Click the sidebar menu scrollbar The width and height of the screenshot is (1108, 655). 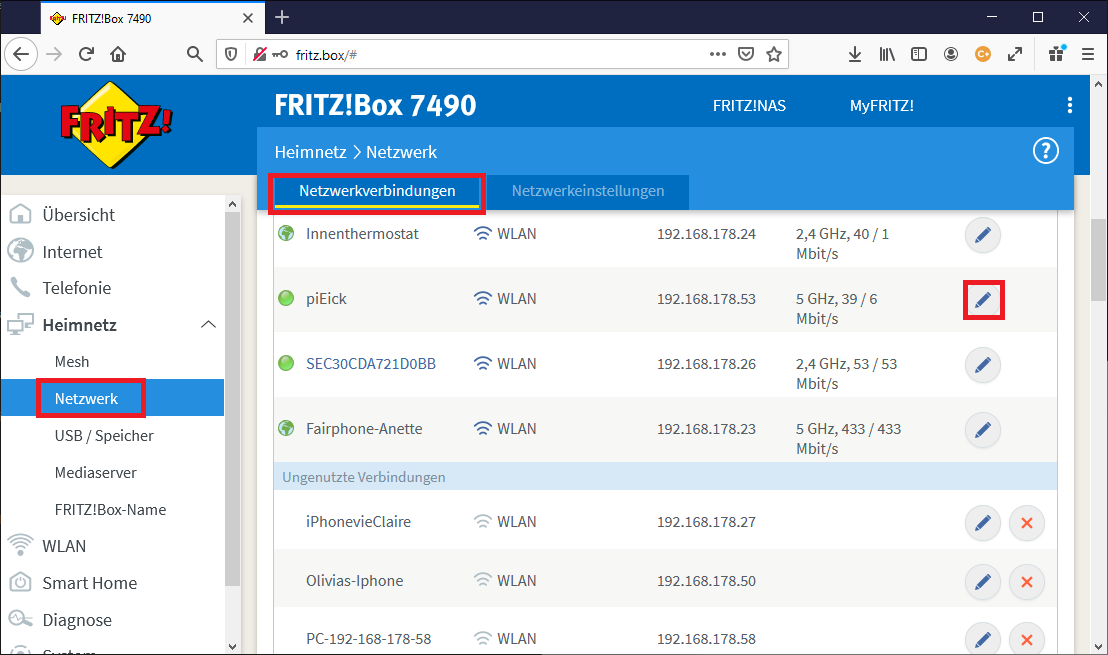tap(232, 399)
